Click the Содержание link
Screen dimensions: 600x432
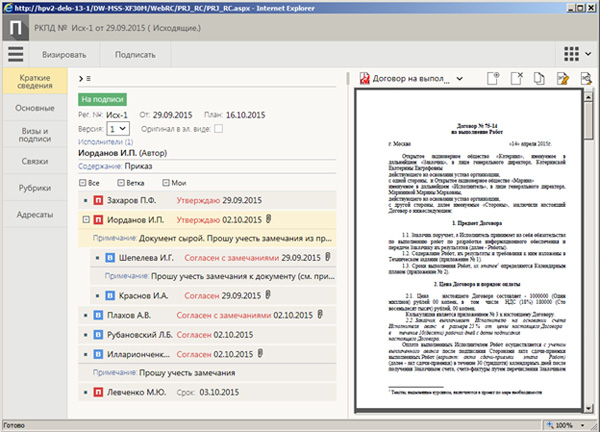coord(100,166)
